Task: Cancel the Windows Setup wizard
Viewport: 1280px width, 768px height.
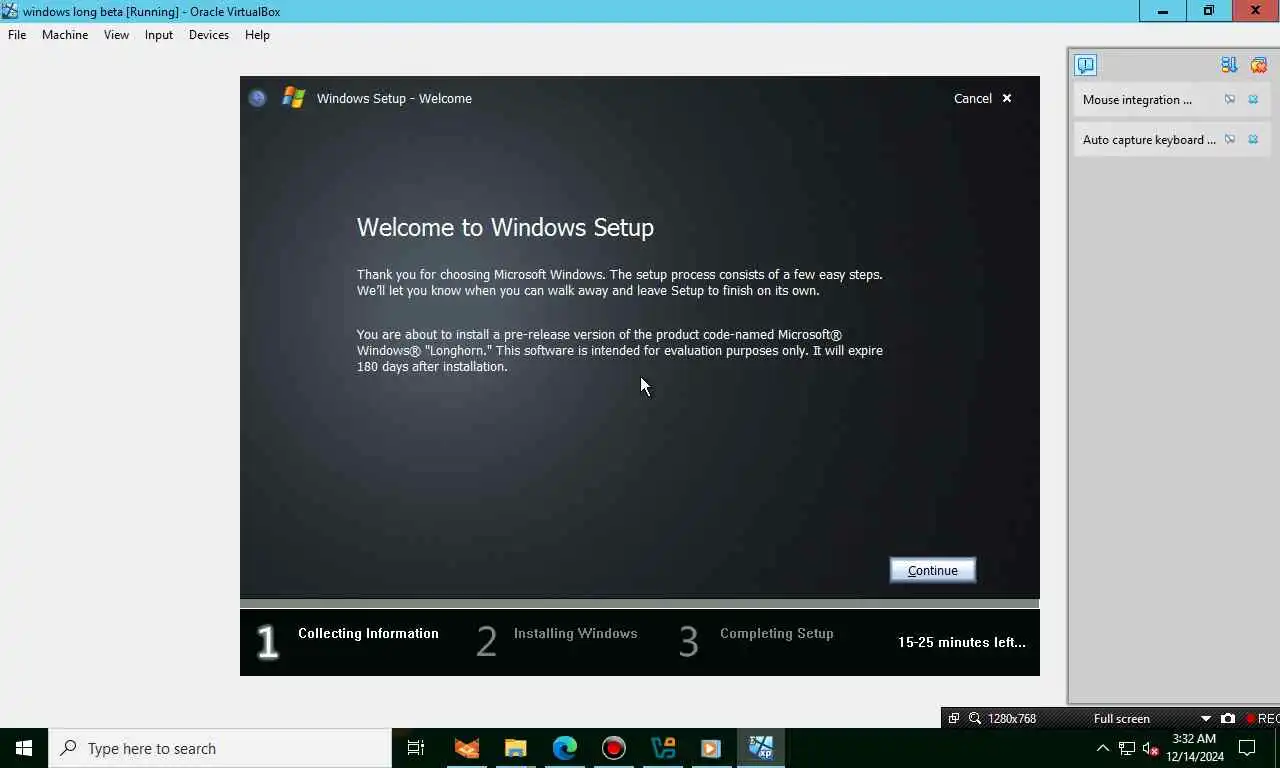Action: tap(983, 98)
